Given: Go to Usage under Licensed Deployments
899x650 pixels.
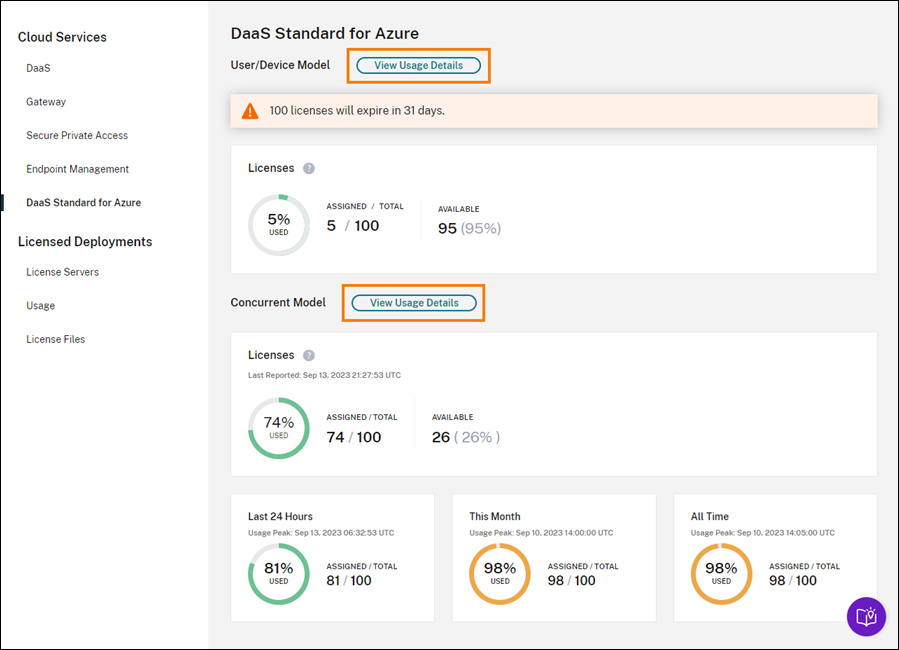Looking at the screenshot, I should 40,306.
